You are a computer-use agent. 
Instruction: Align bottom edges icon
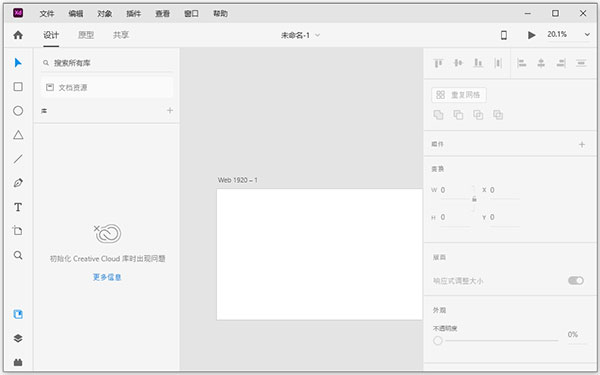tap(478, 63)
